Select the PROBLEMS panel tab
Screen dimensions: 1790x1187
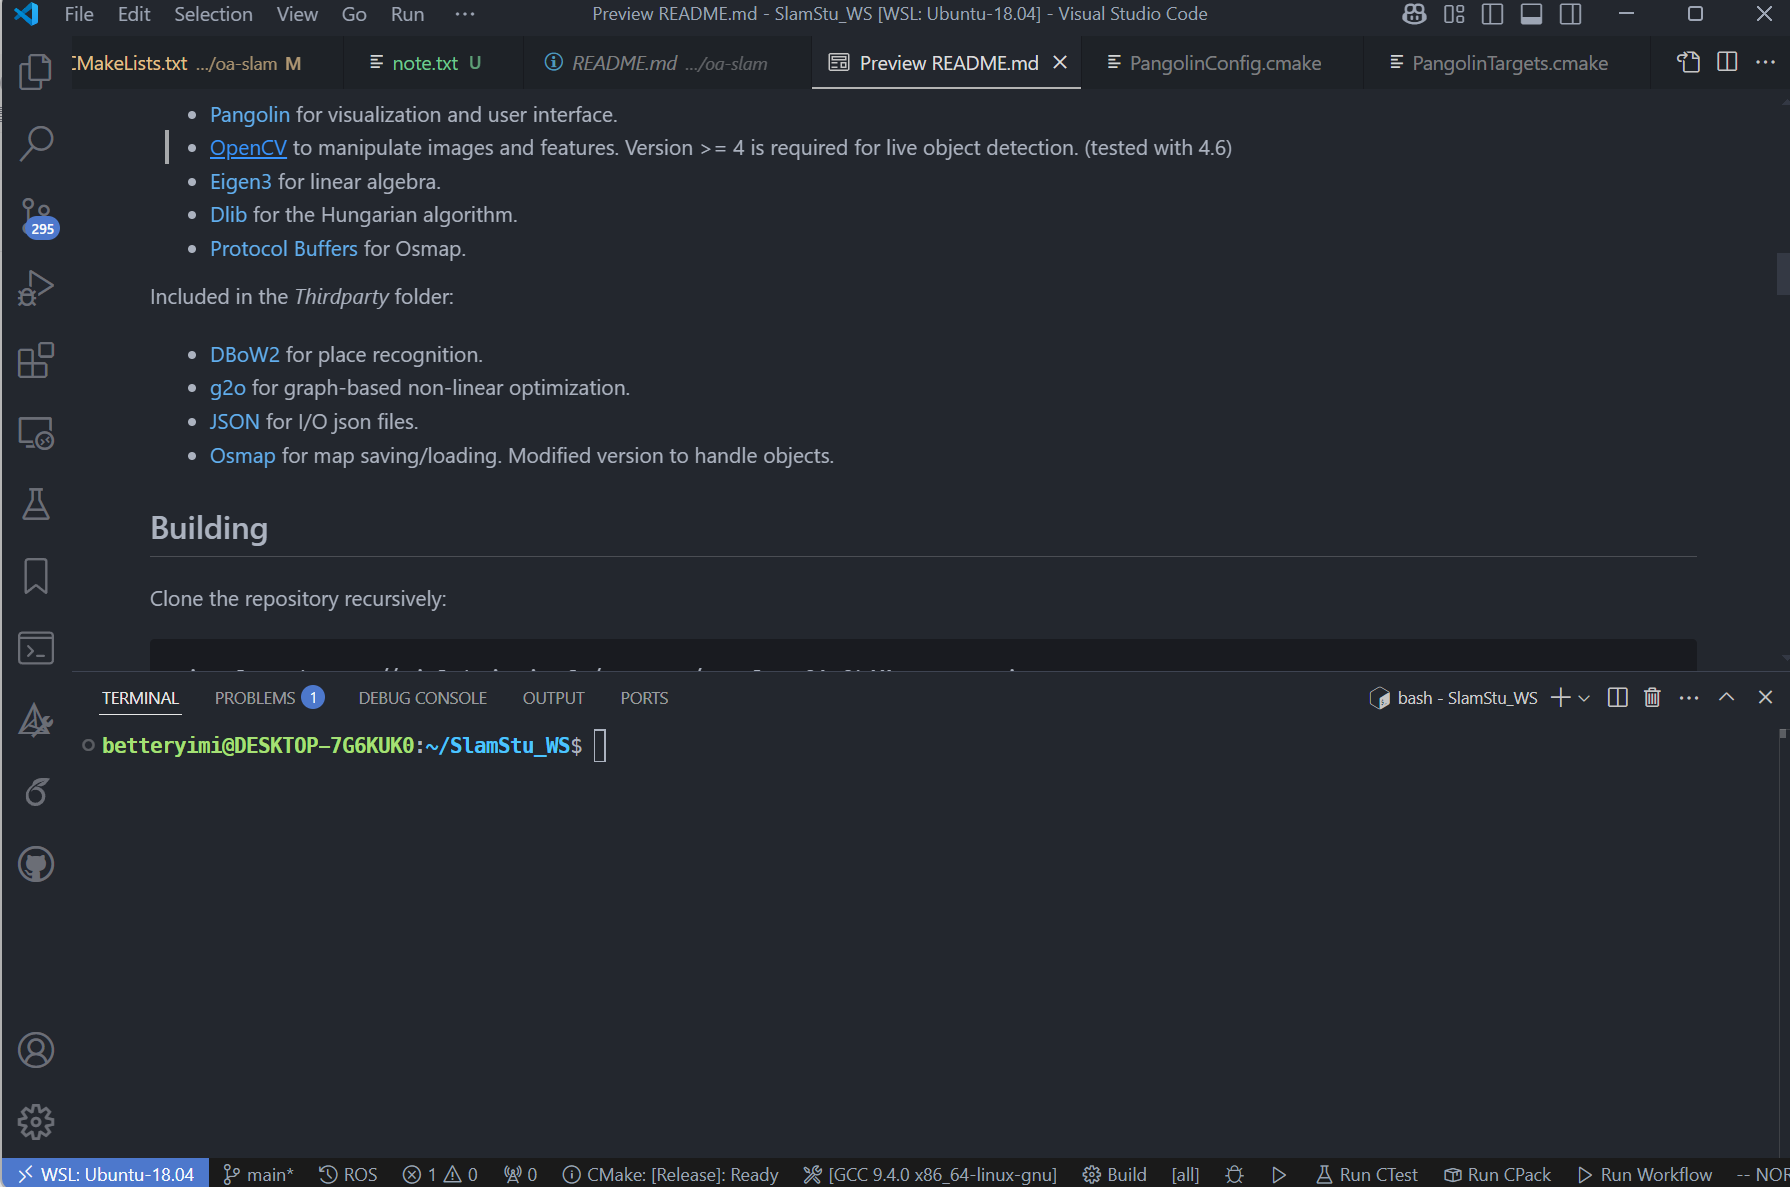pos(269,698)
